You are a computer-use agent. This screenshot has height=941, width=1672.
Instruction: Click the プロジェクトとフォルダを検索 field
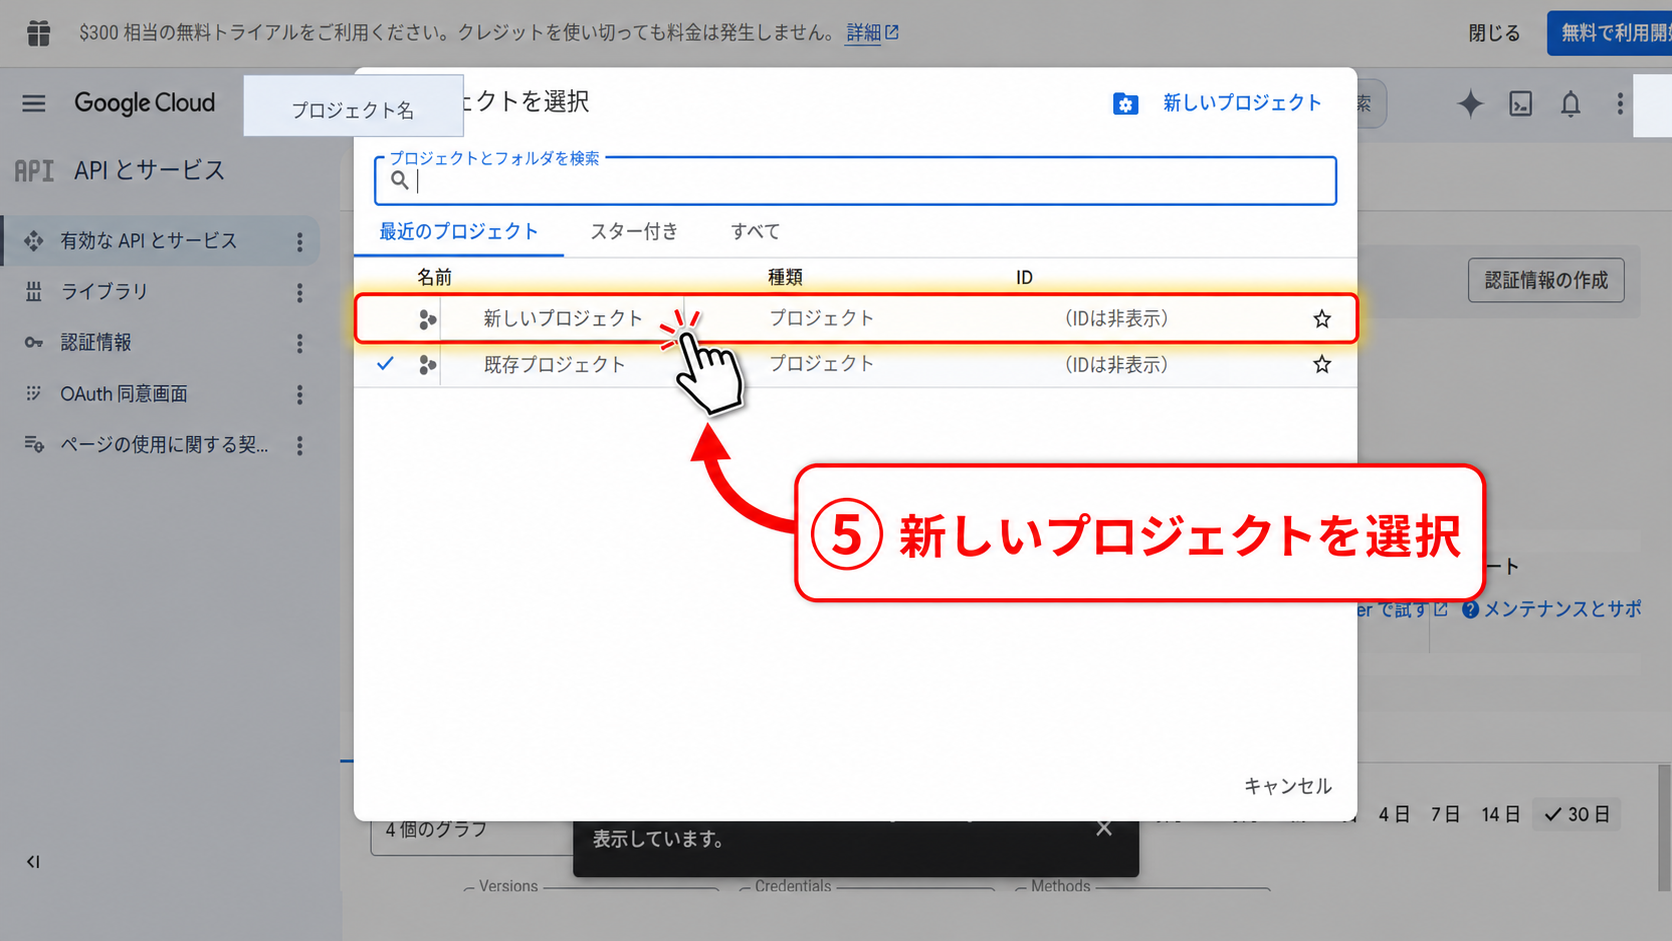point(856,181)
